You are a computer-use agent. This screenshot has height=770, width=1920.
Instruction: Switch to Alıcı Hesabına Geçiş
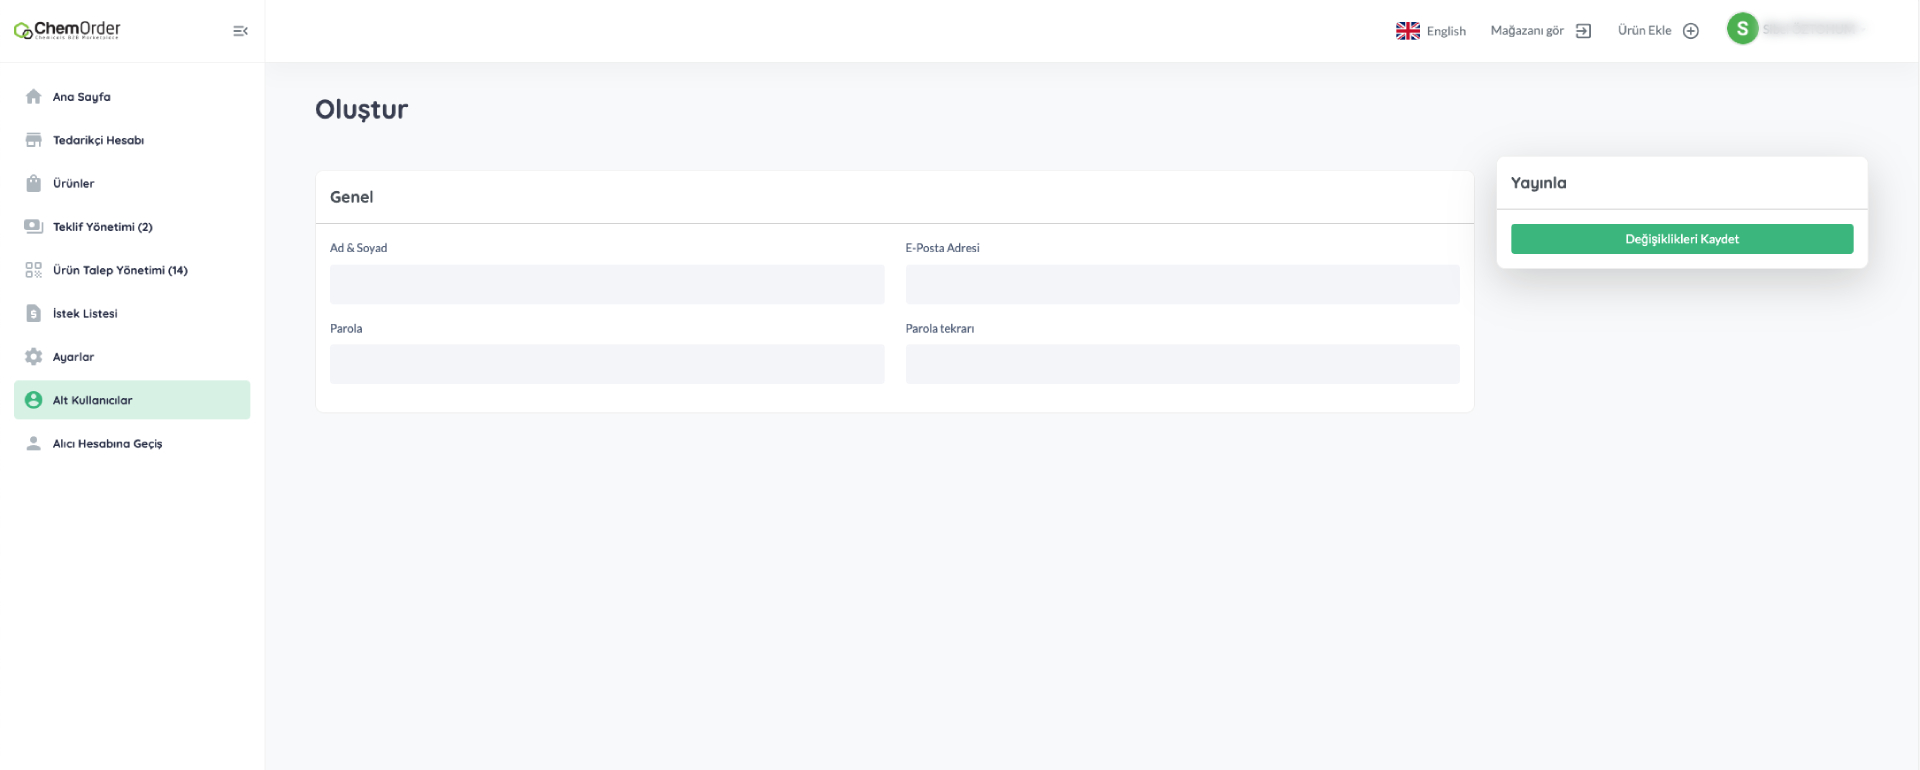[x=107, y=444]
